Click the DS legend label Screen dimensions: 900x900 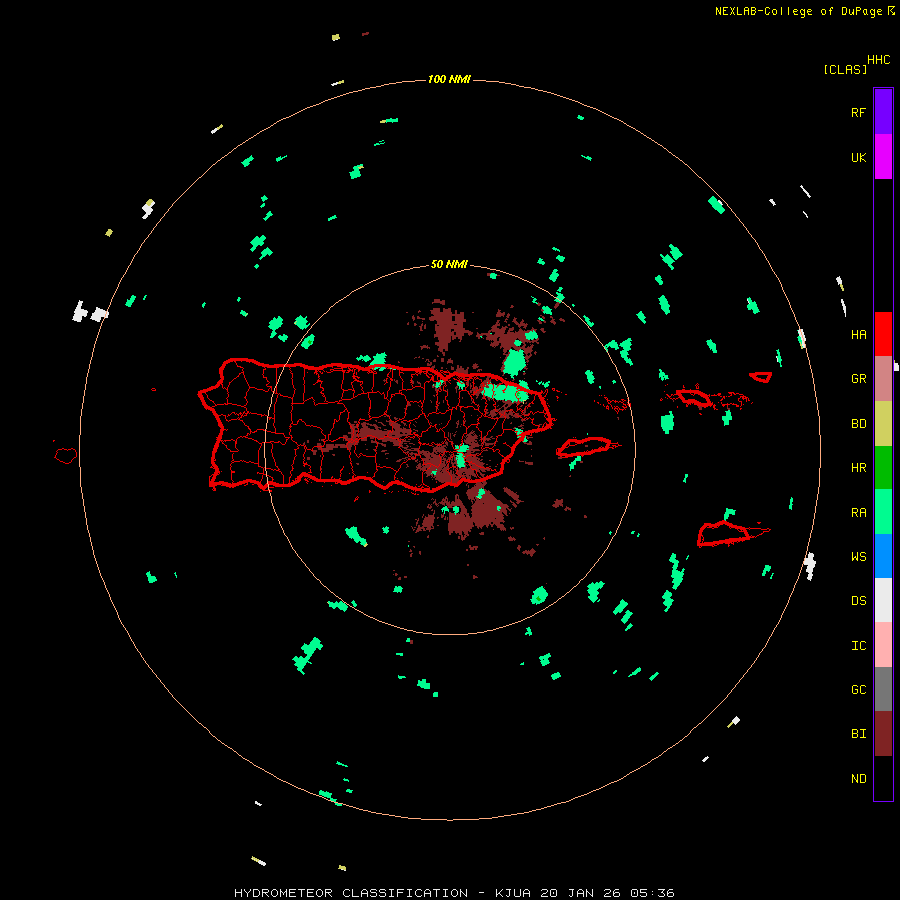coord(858,601)
